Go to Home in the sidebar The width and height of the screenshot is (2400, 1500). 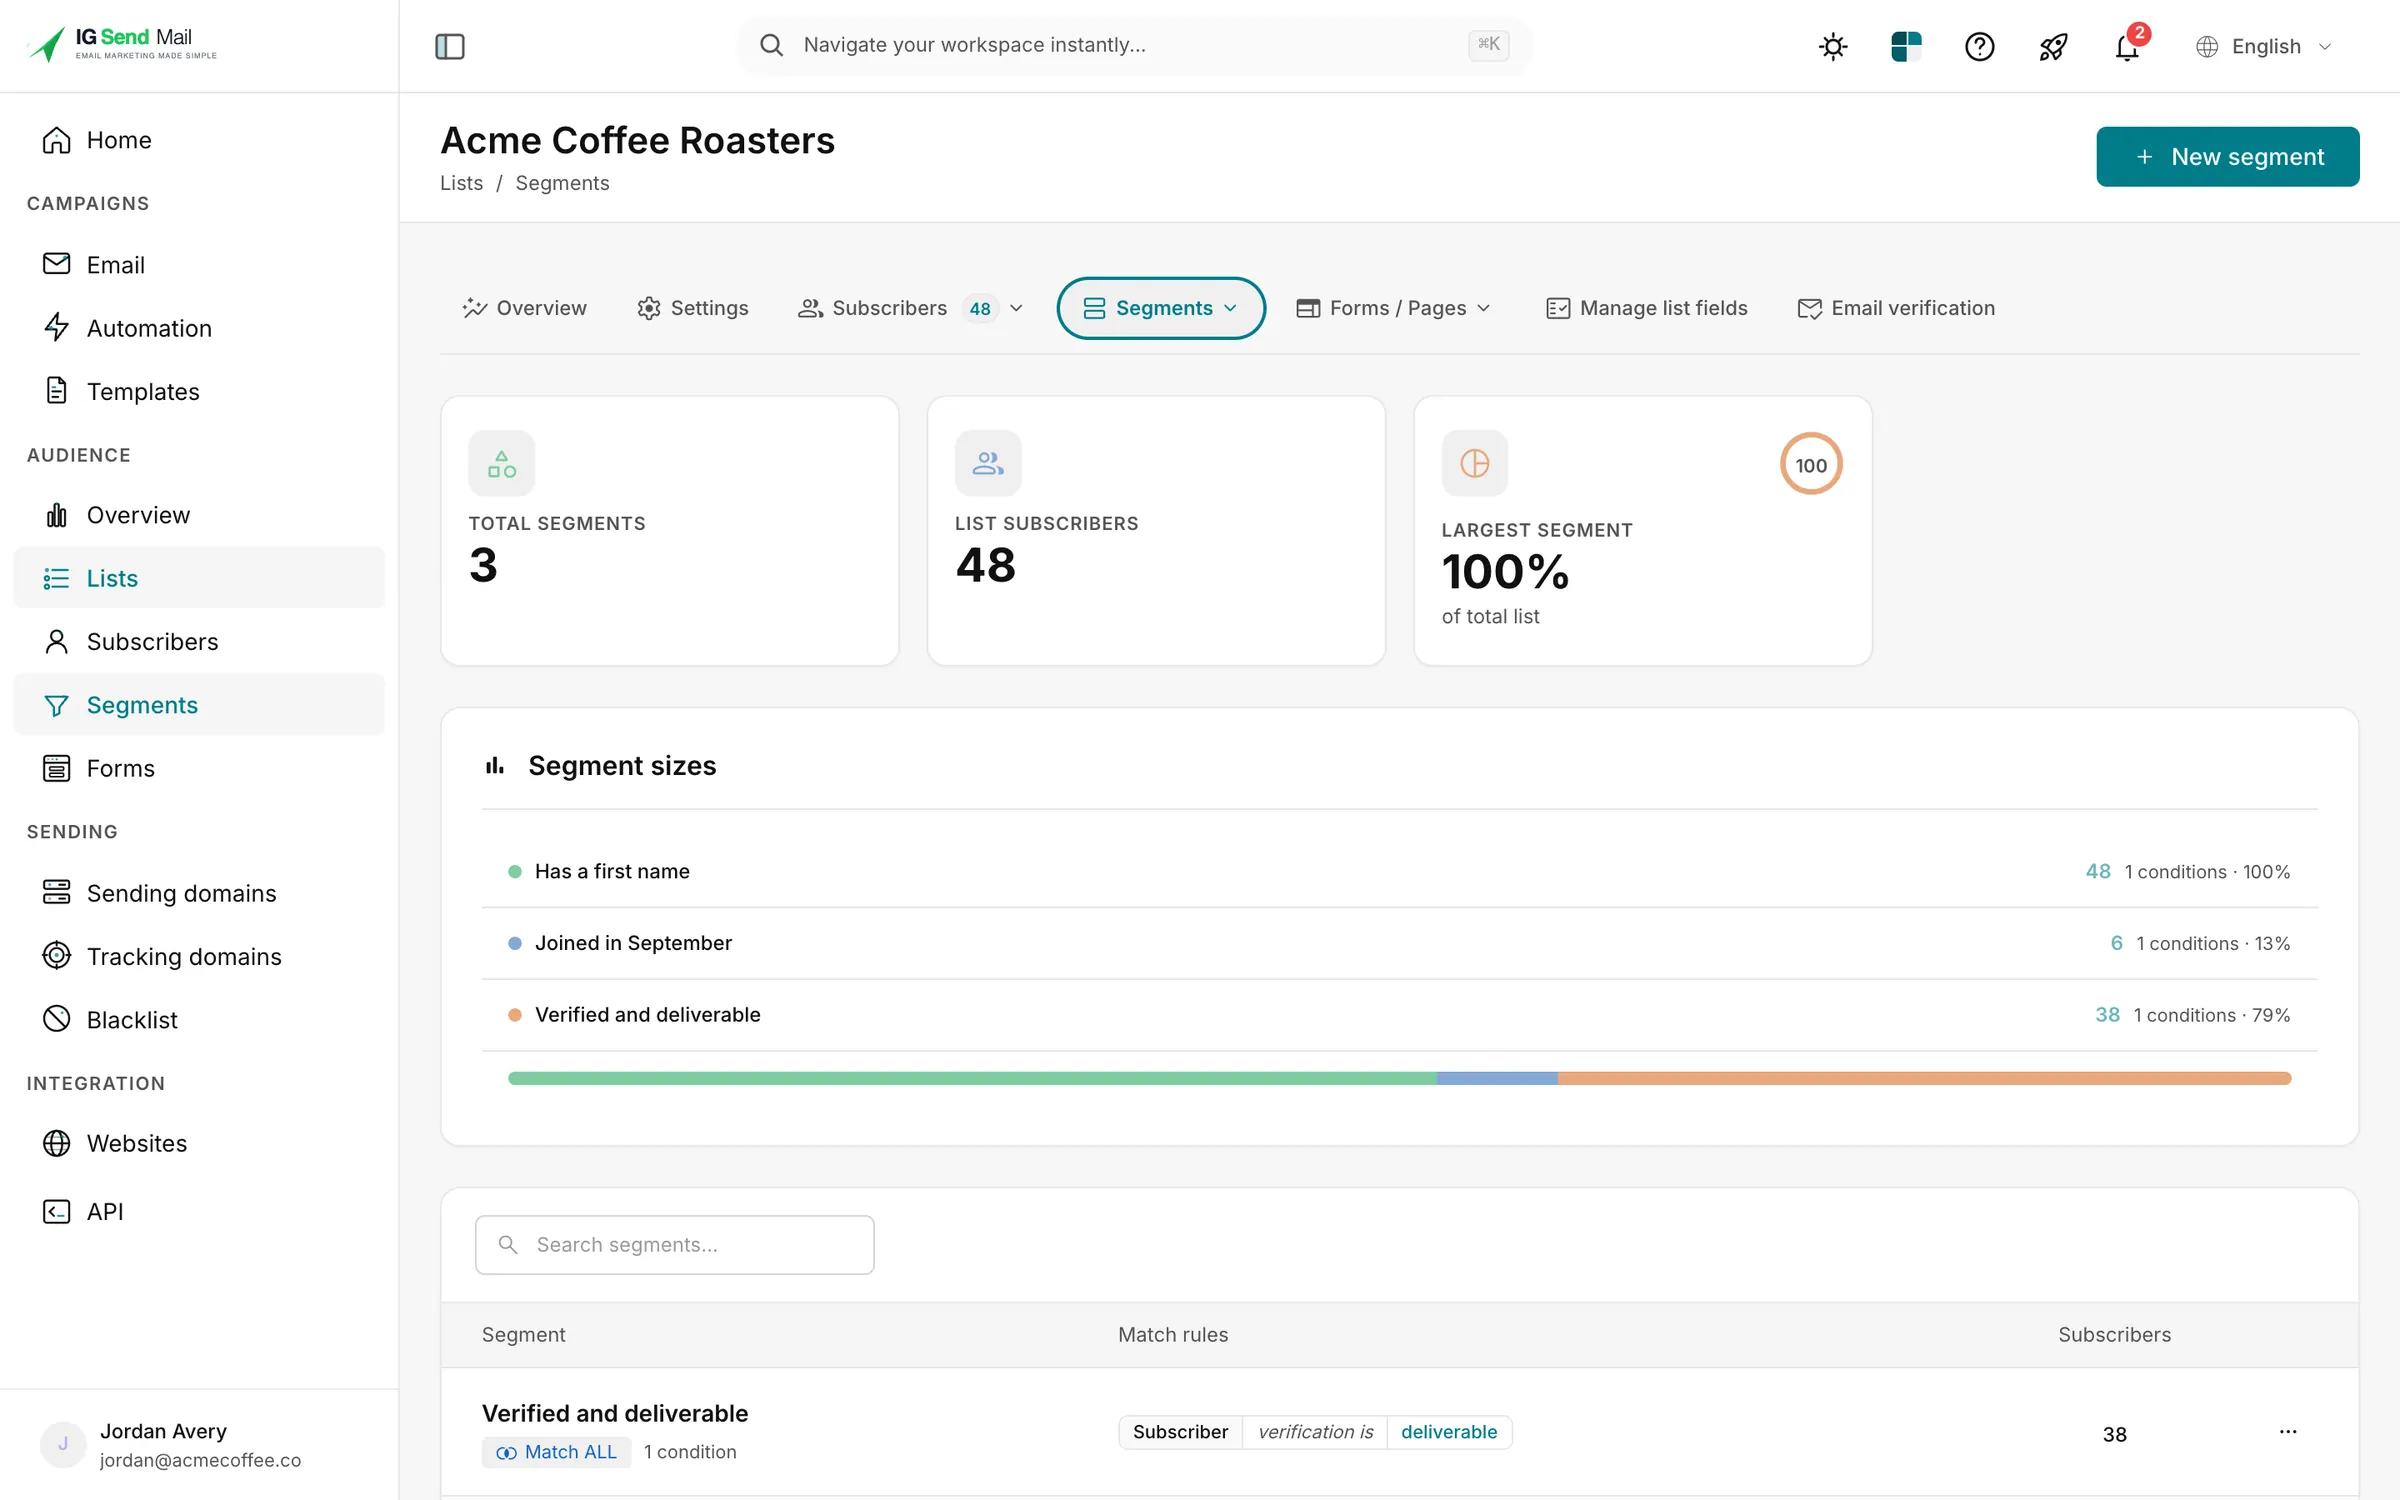[x=199, y=140]
